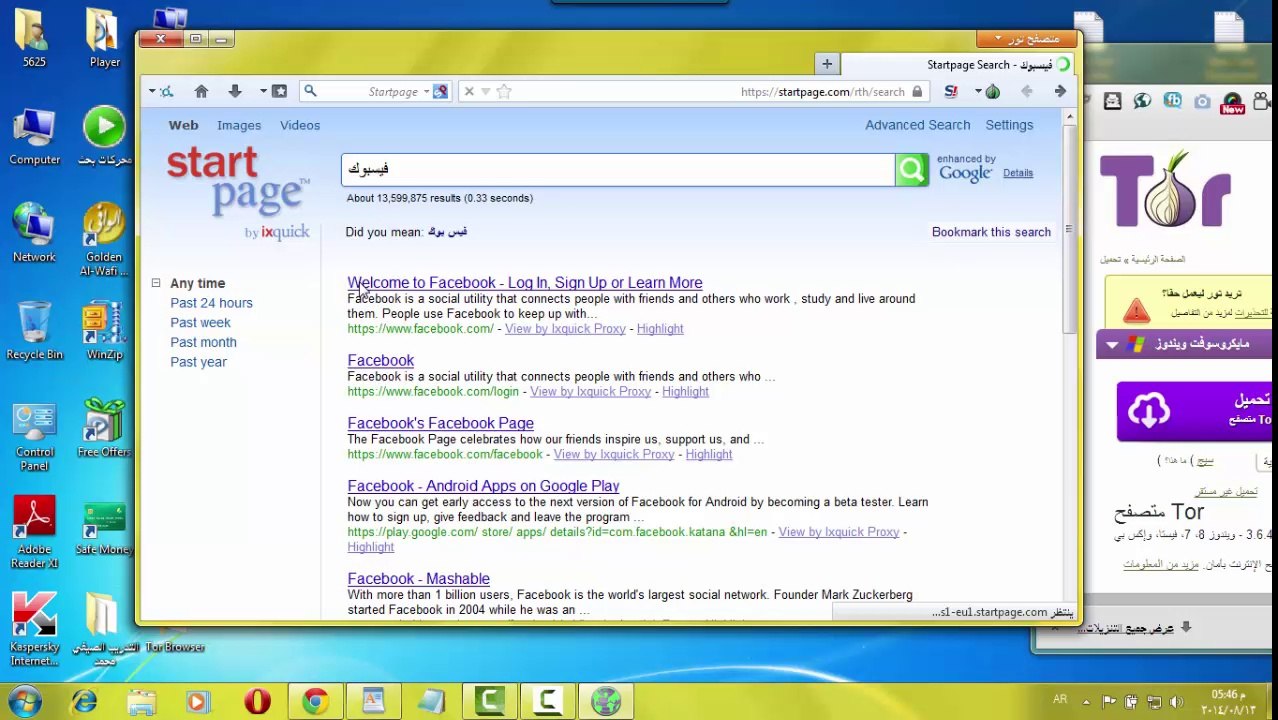
Task: Click the Chrome icon in the taskbar
Action: click(x=315, y=701)
